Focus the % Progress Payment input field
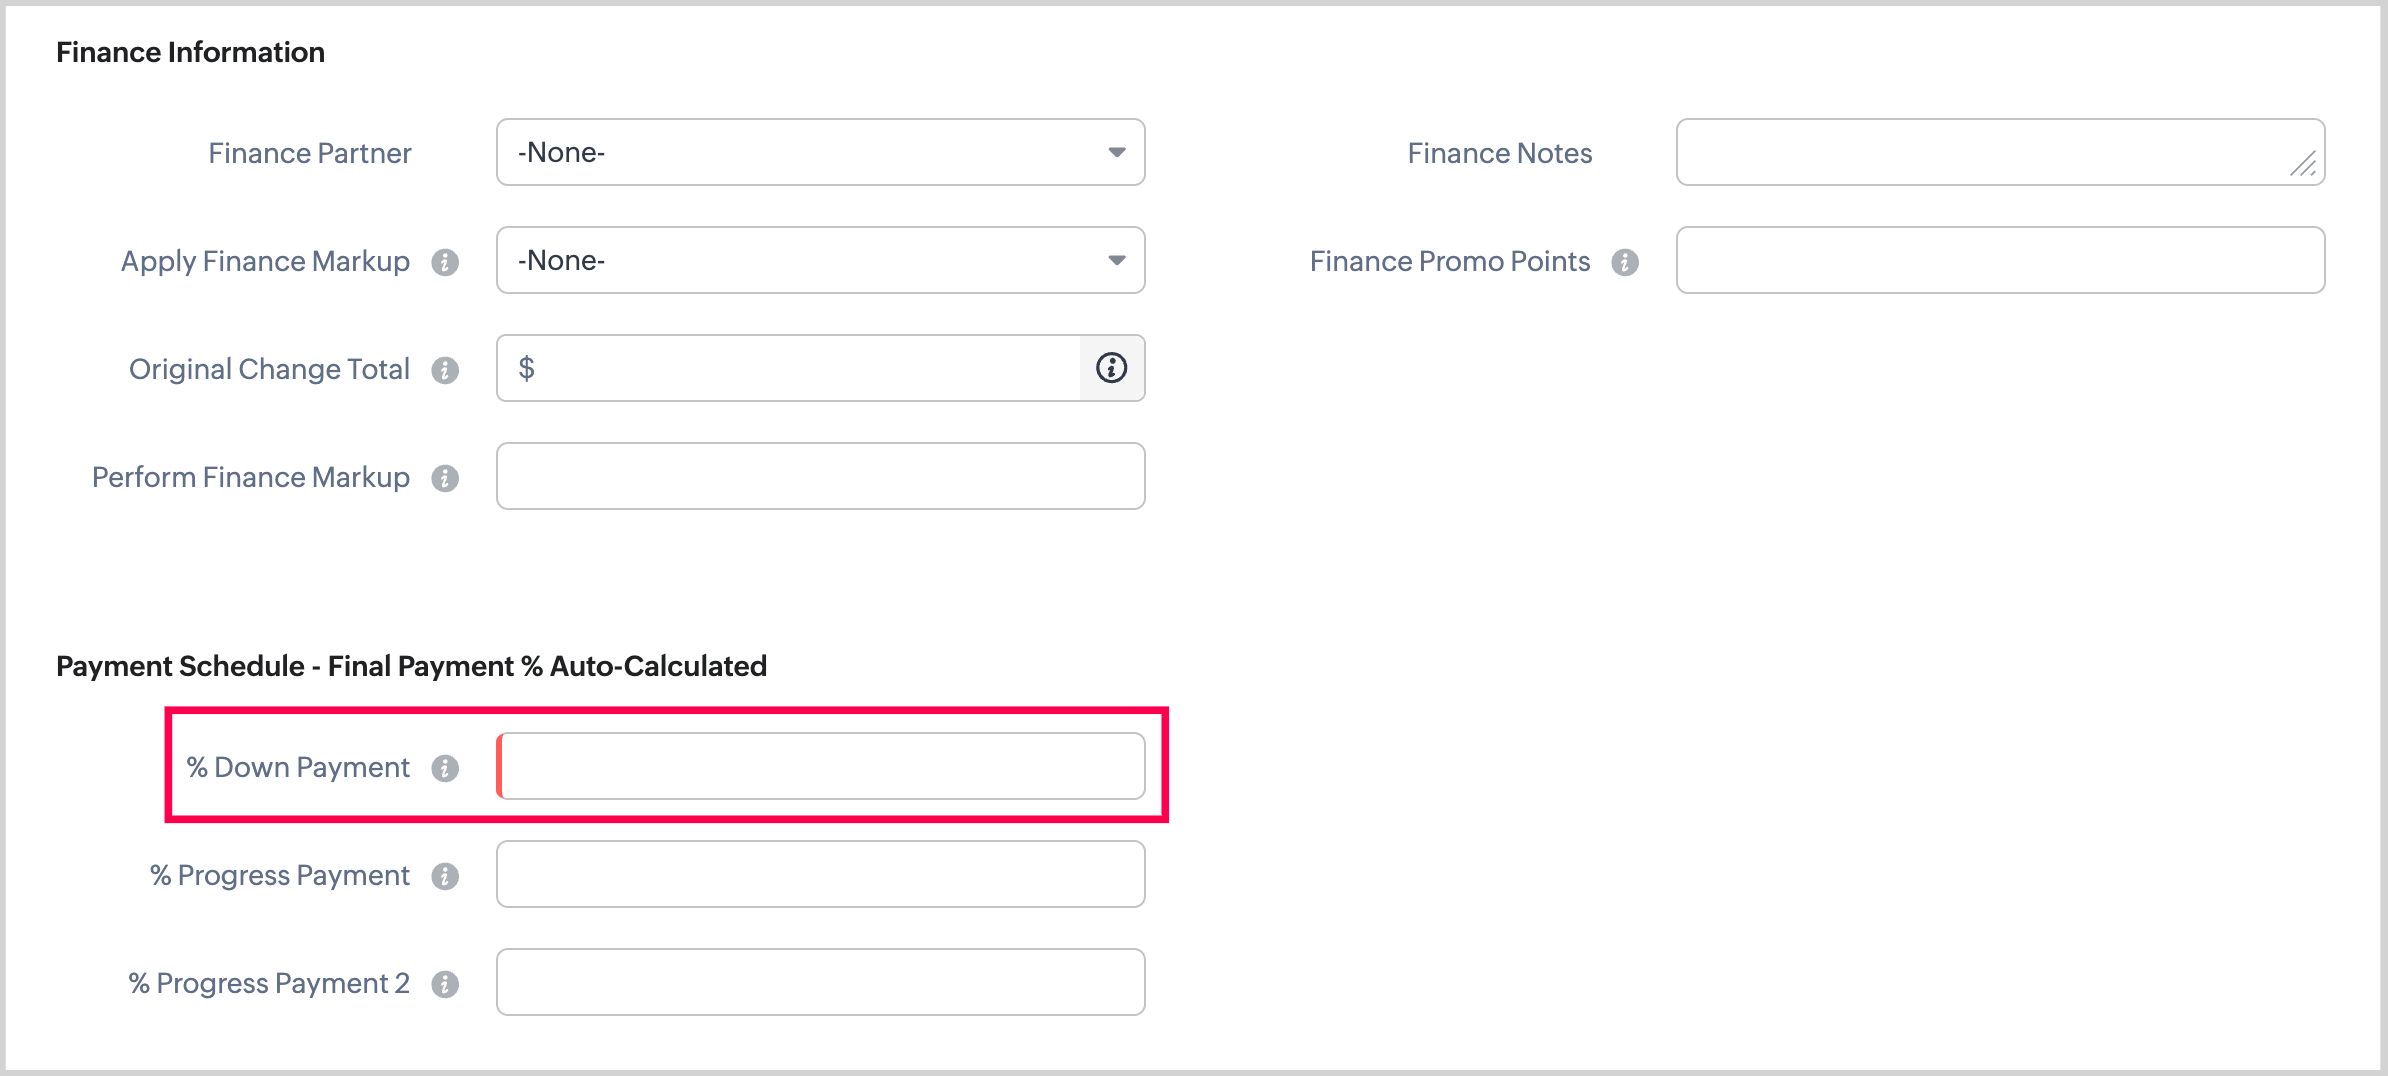 pos(820,874)
